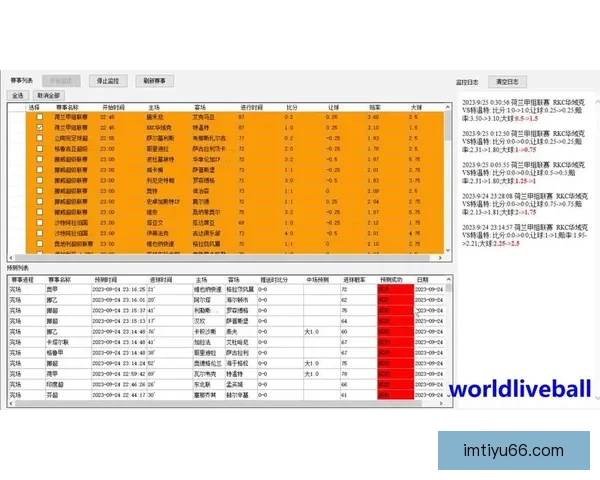This screenshot has height=480, width=600.
Task: Click log entry dated 2023/9/24 23:28:08
Action: tap(525, 204)
